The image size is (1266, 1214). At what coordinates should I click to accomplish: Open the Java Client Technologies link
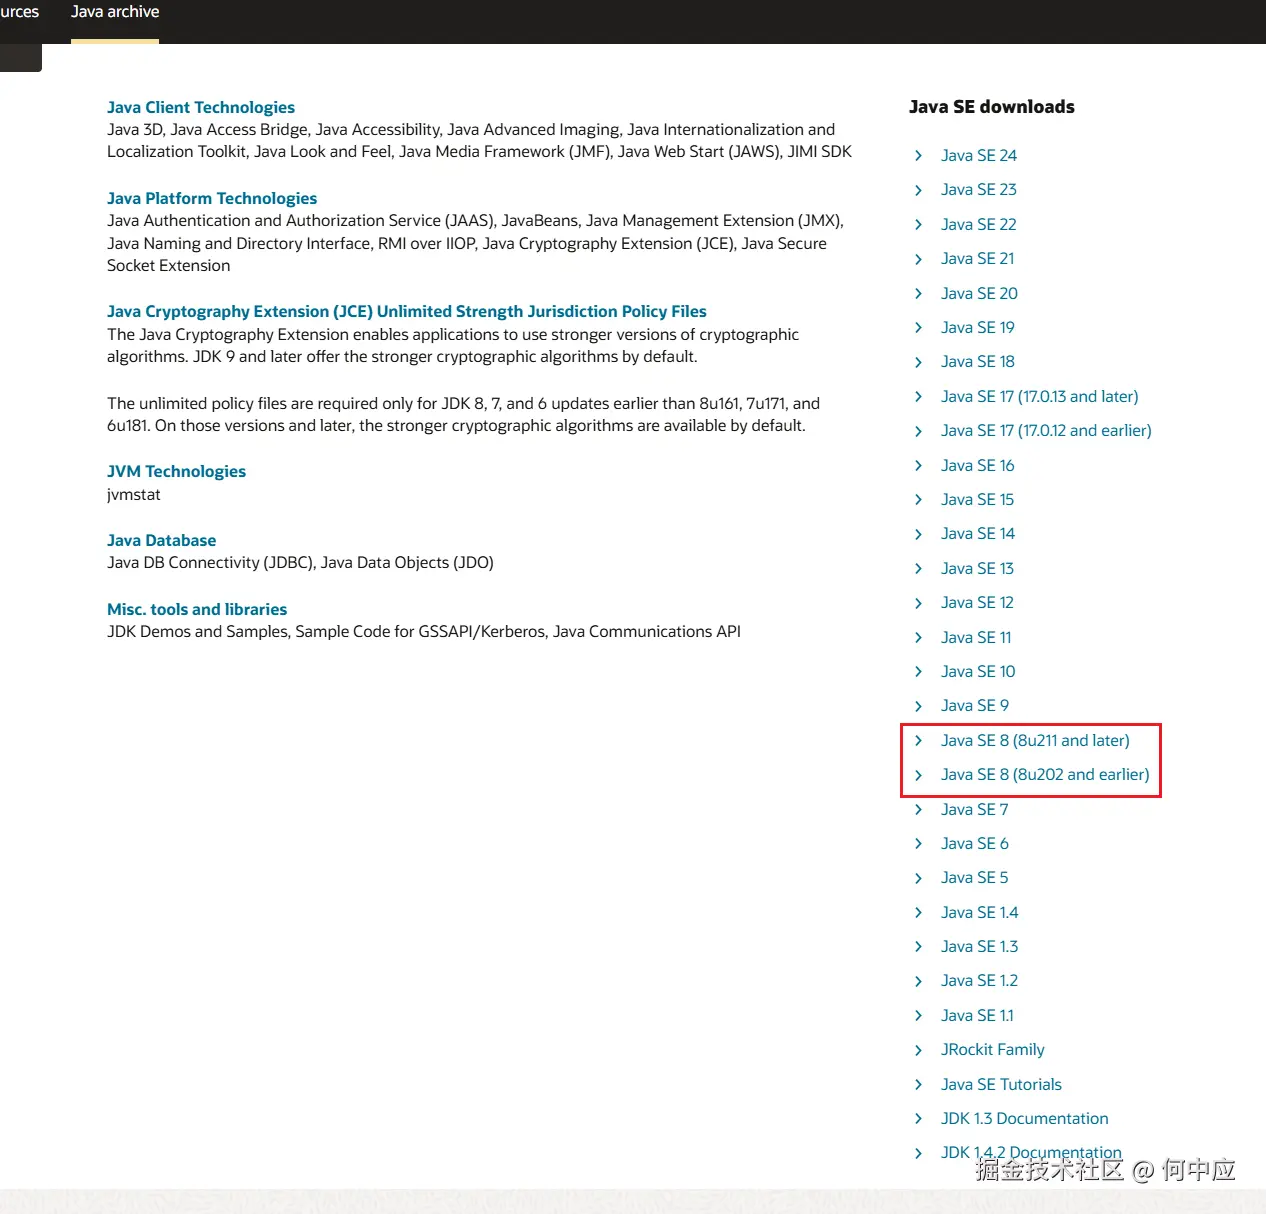[201, 107]
